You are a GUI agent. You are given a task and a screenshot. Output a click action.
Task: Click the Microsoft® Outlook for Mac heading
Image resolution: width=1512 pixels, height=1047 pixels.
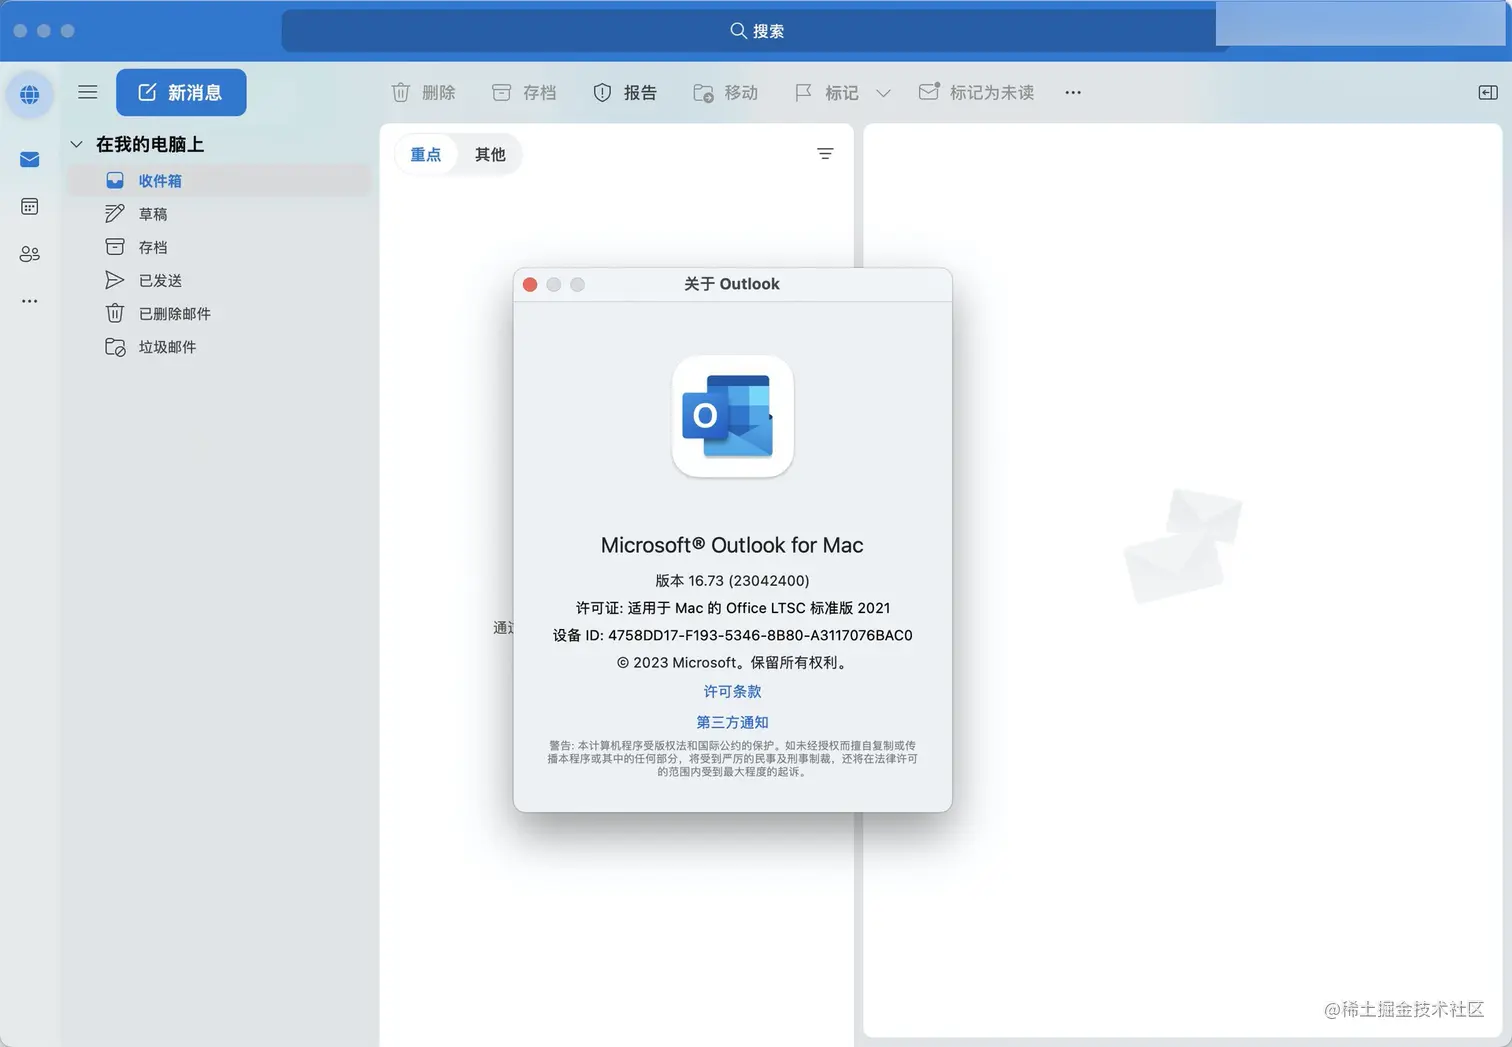[732, 545]
